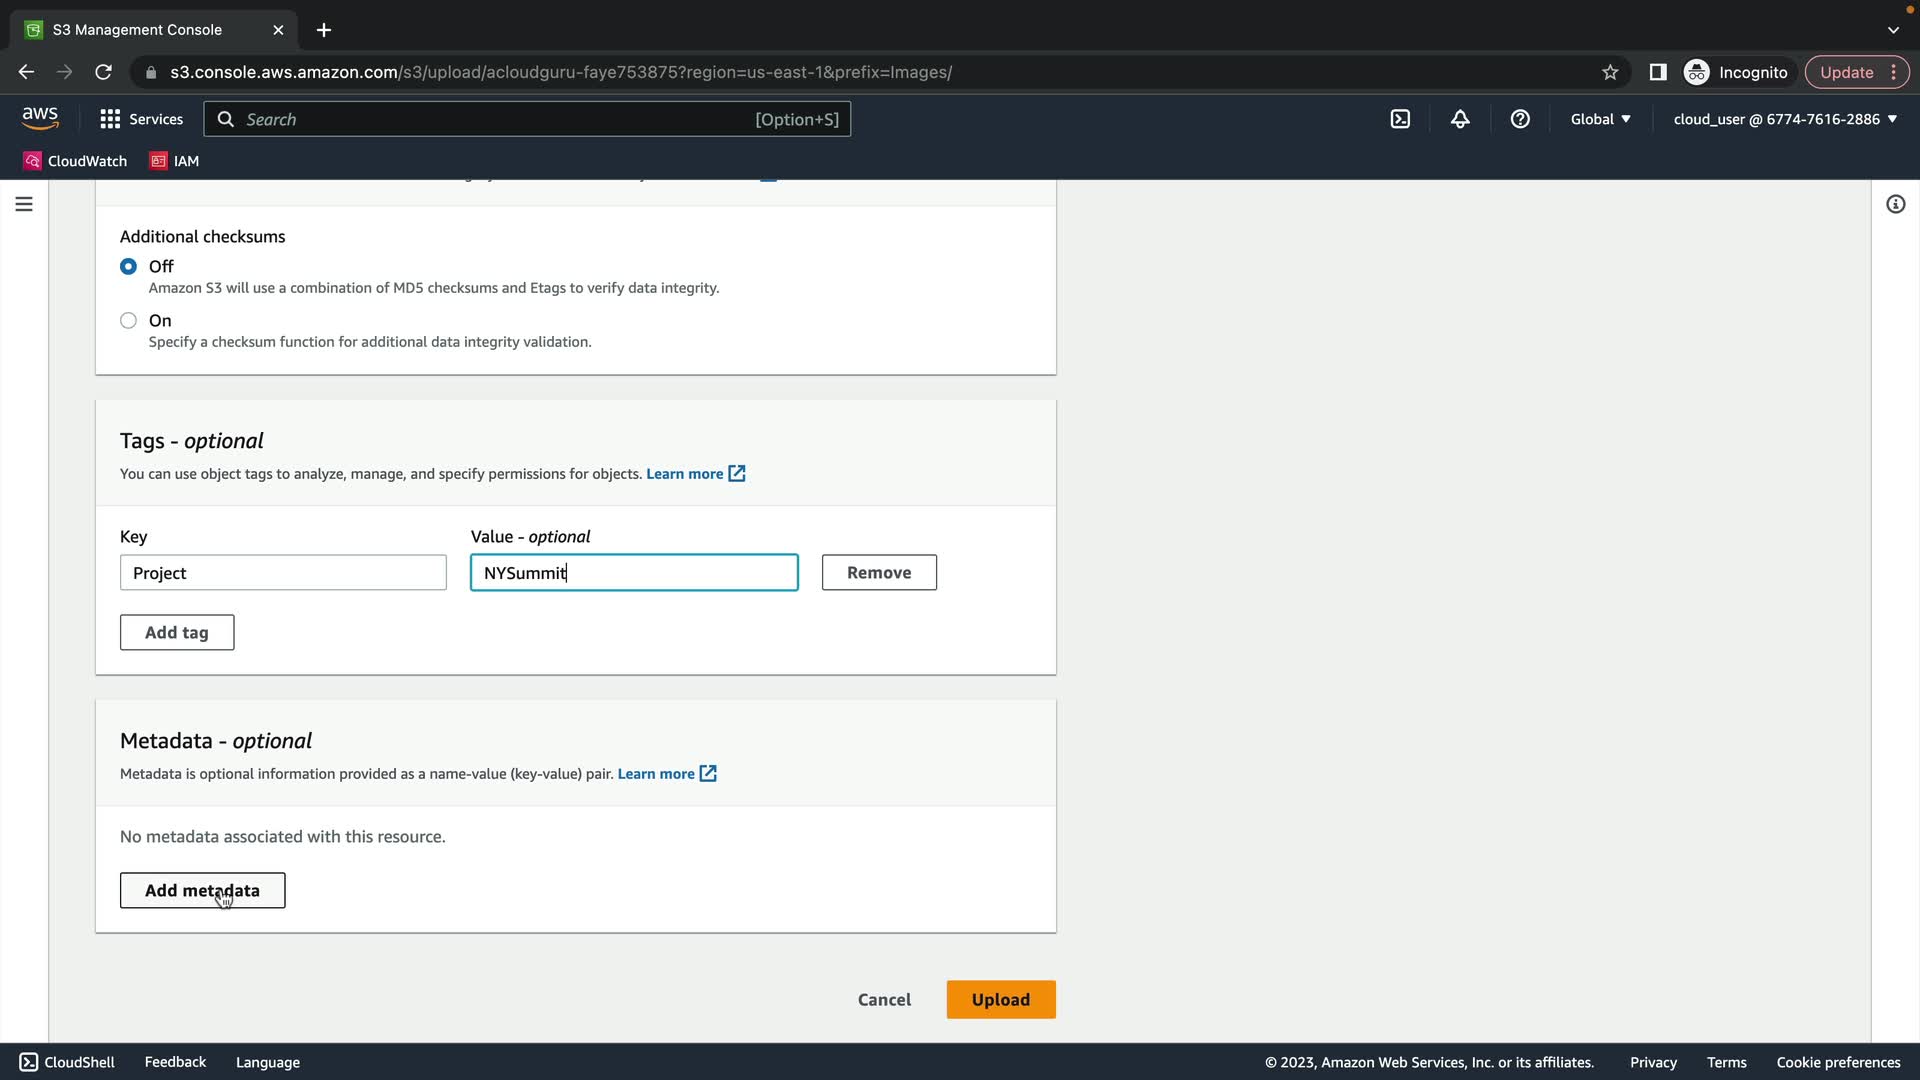
Task: Click the Add metadata button
Action: [x=202, y=890]
